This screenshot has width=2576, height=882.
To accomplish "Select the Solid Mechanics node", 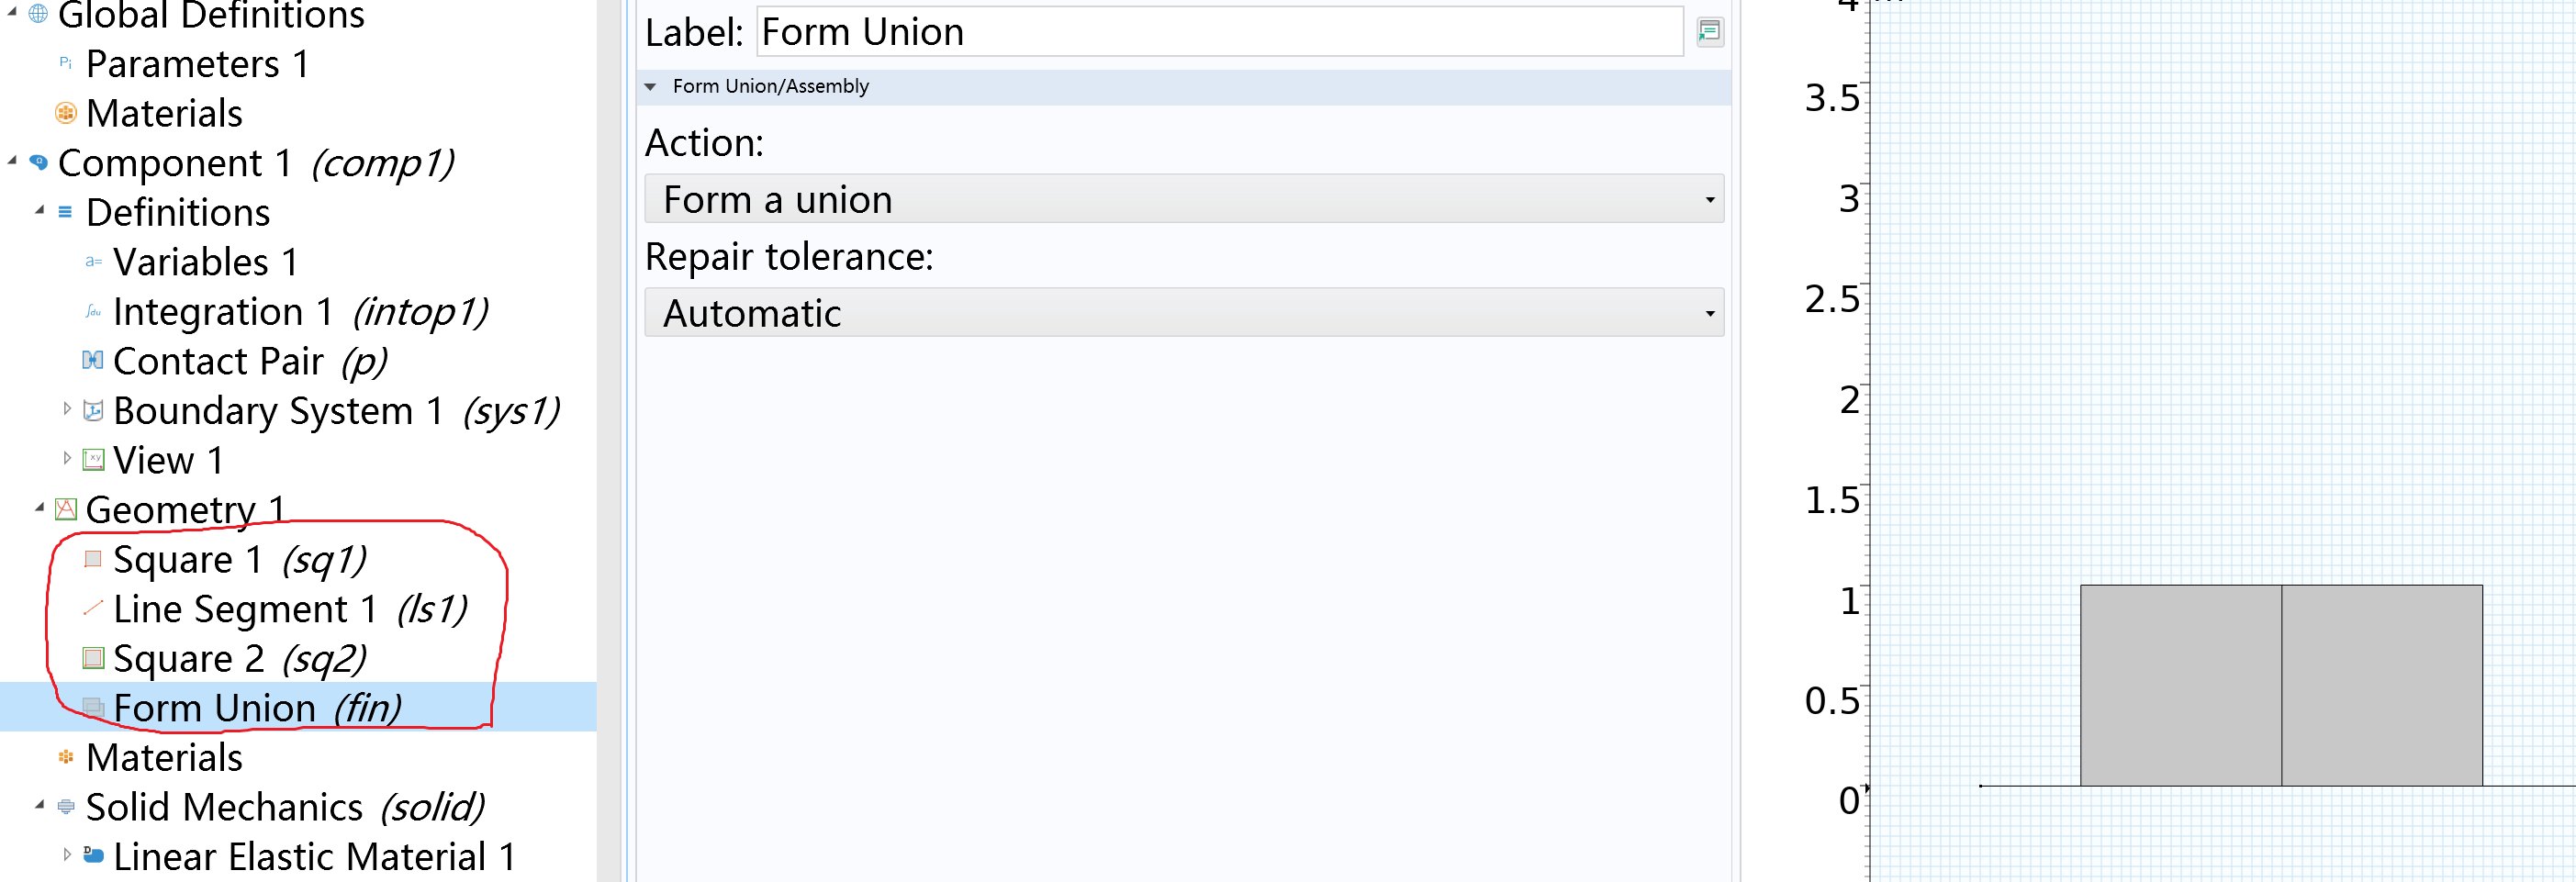I will 285,807.
